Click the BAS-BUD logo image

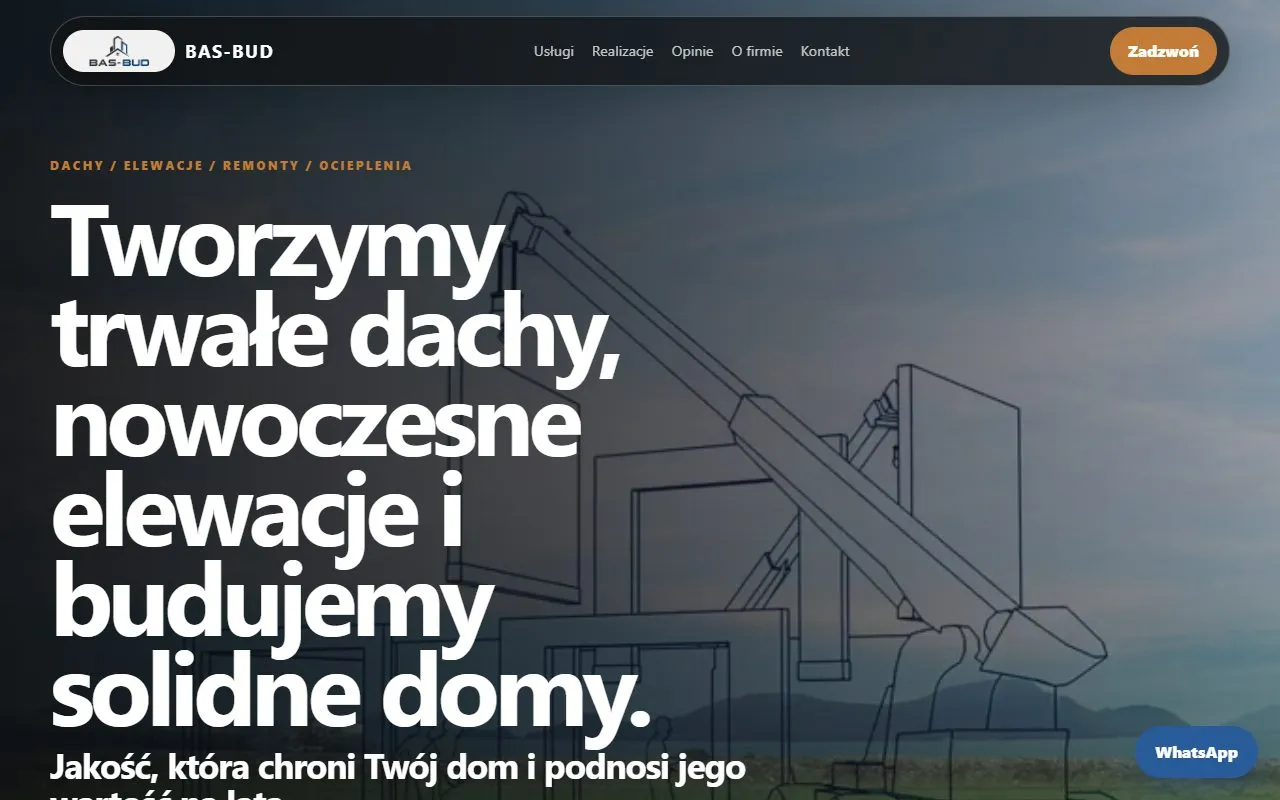pos(119,51)
